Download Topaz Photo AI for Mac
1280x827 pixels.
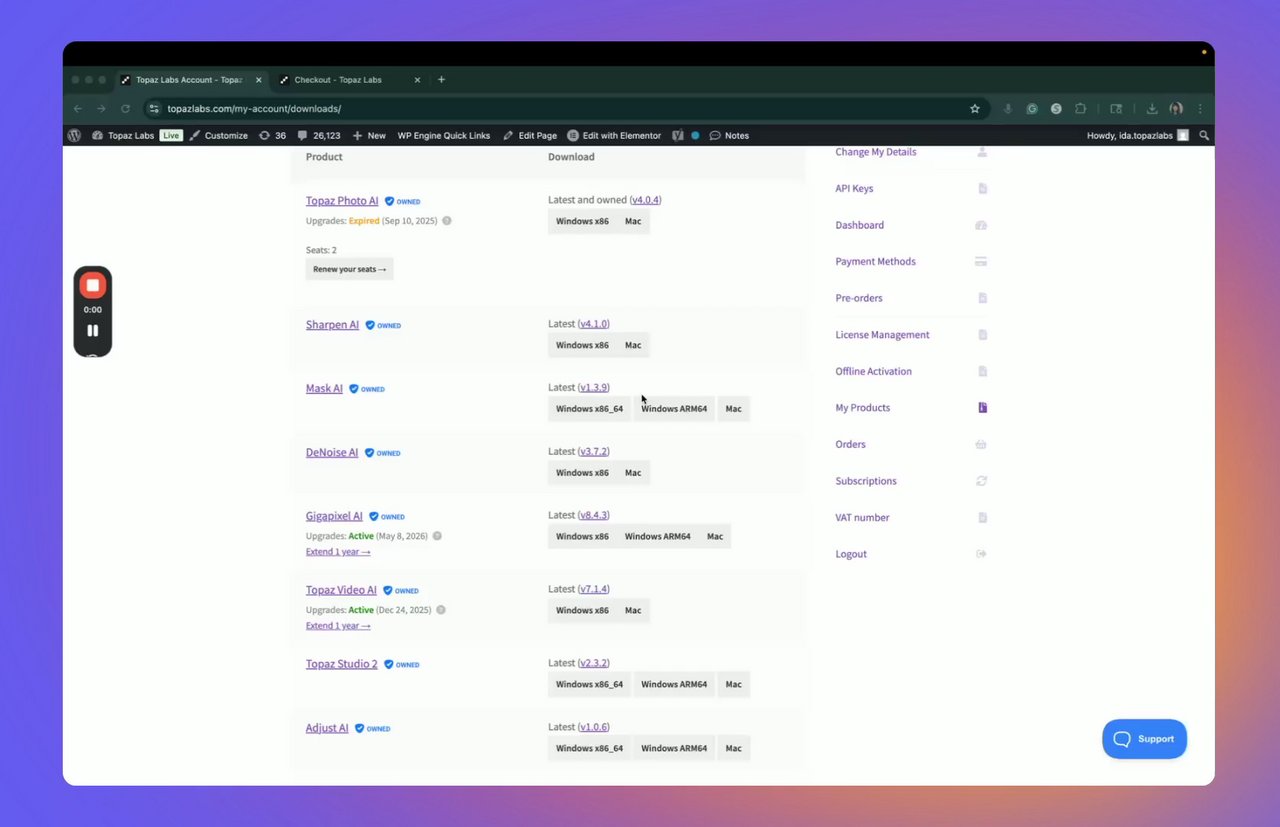coord(633,221)
